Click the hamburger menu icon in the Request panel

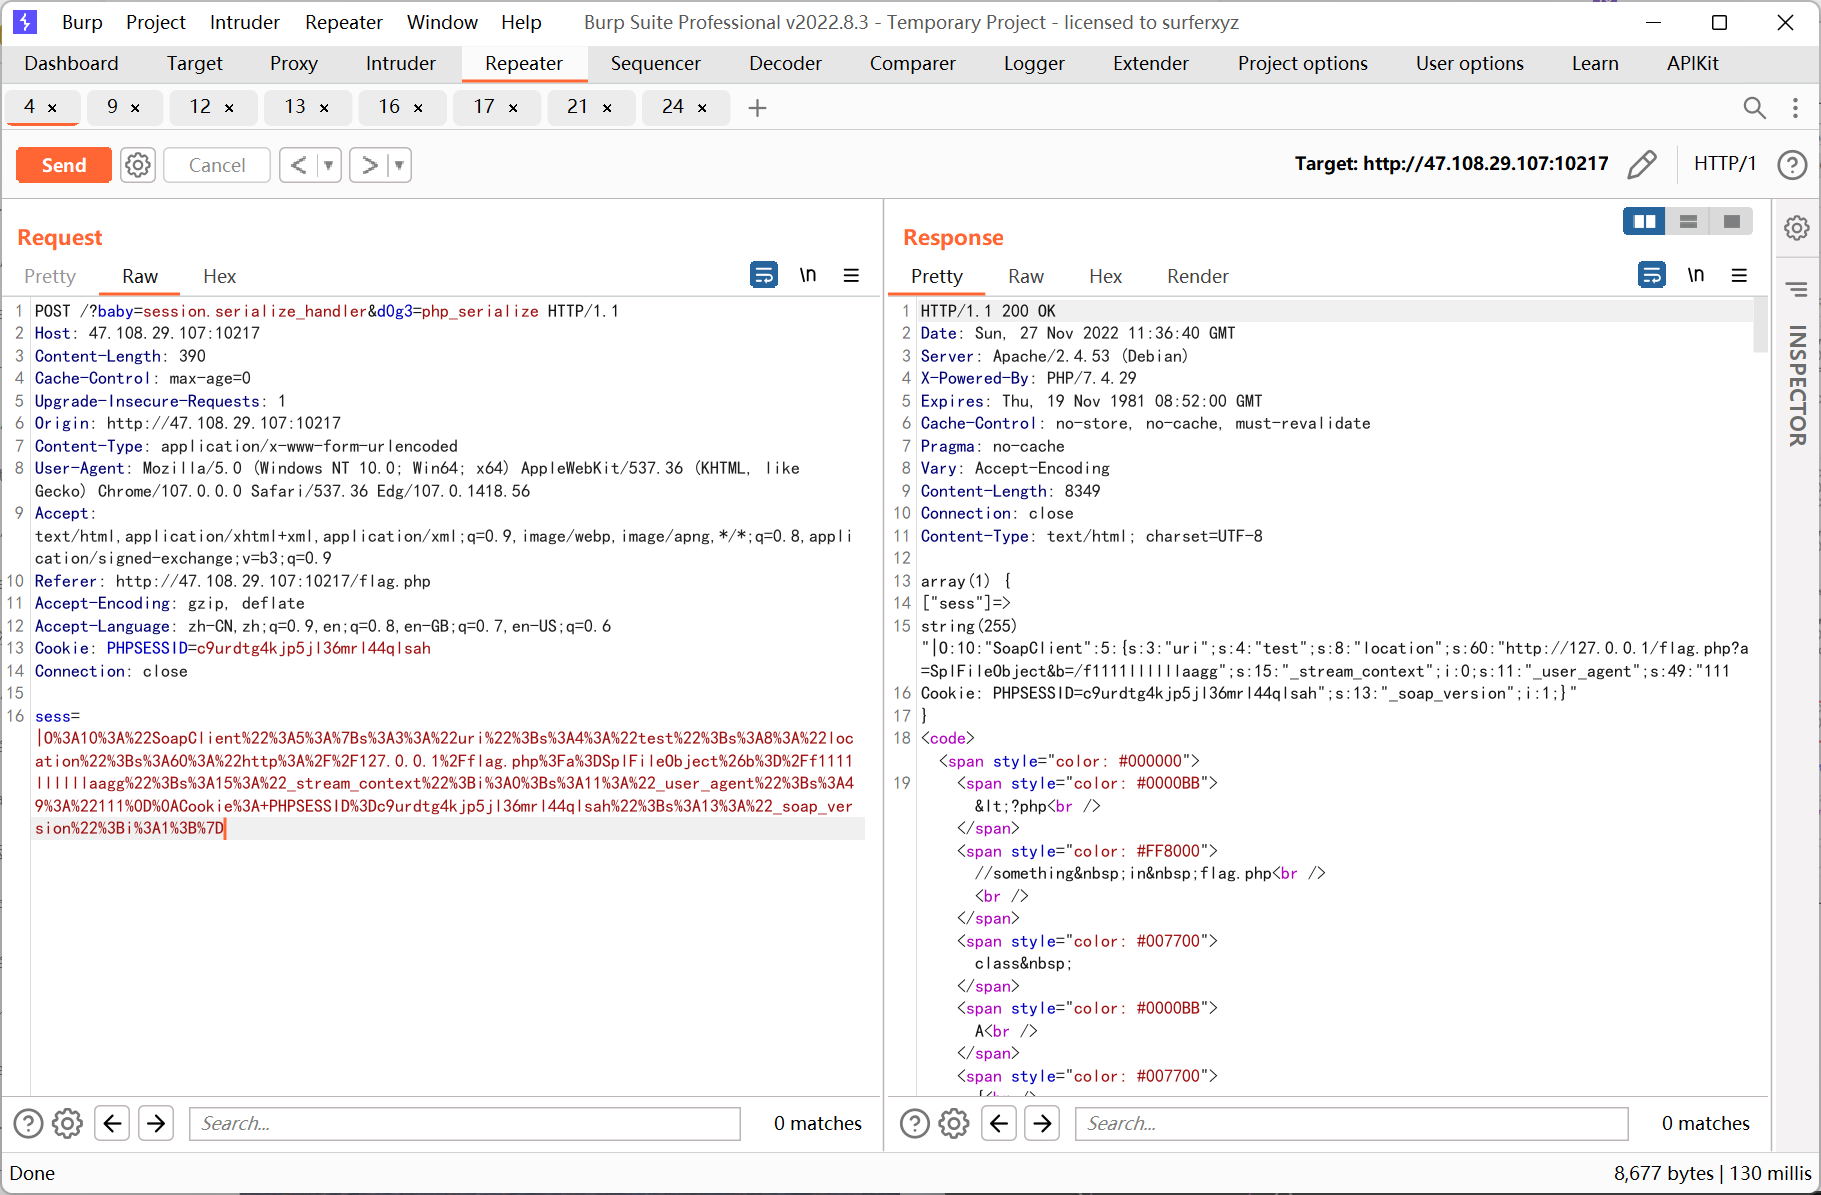point(852,275)
